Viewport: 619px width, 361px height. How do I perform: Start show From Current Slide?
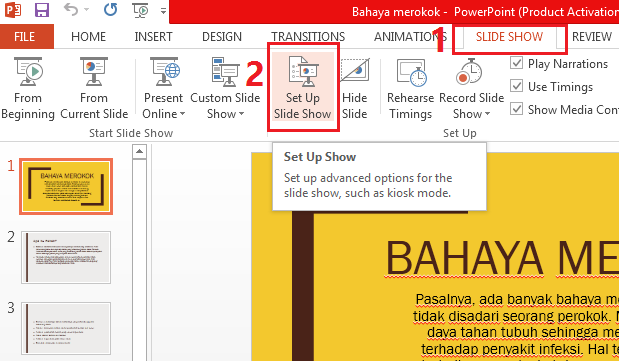(94, 88)
